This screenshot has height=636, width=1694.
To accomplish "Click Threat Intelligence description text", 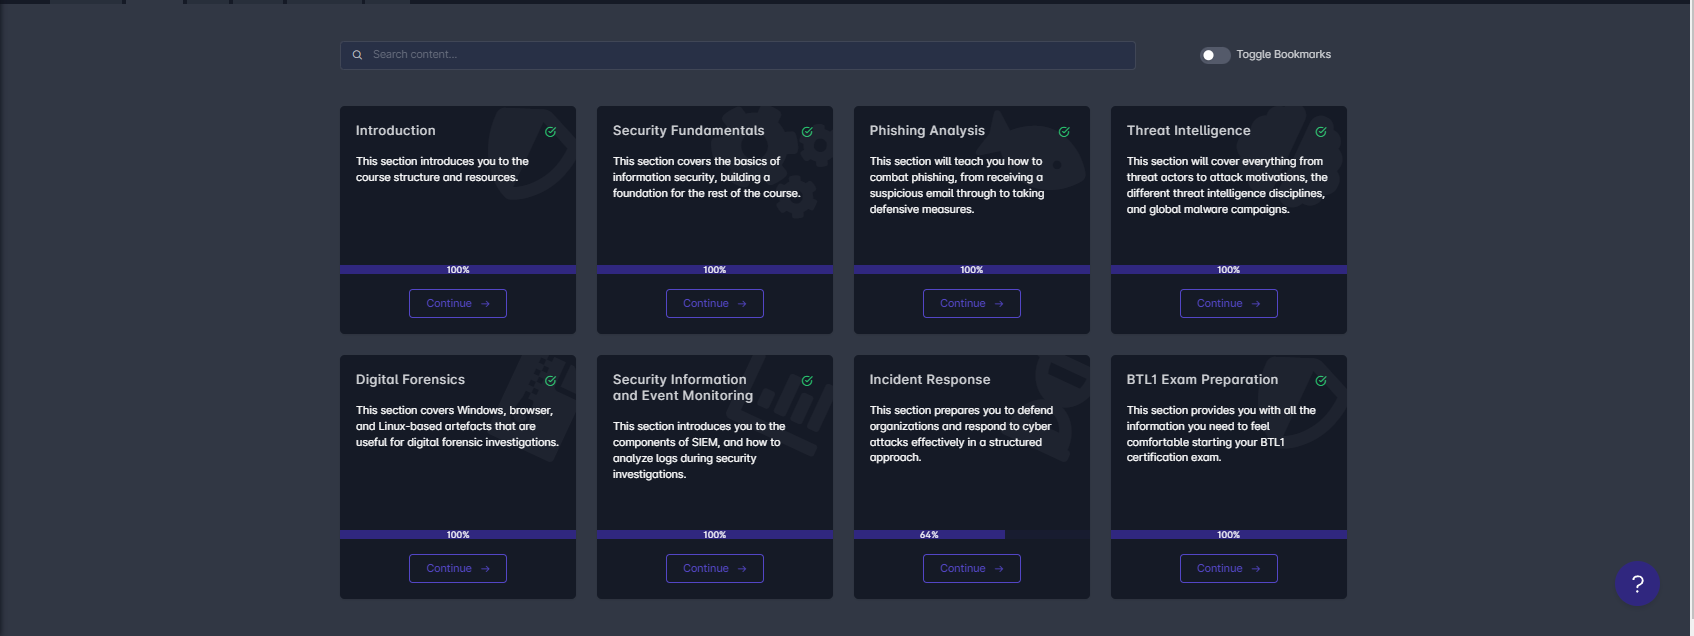I will pos(1227,185).
